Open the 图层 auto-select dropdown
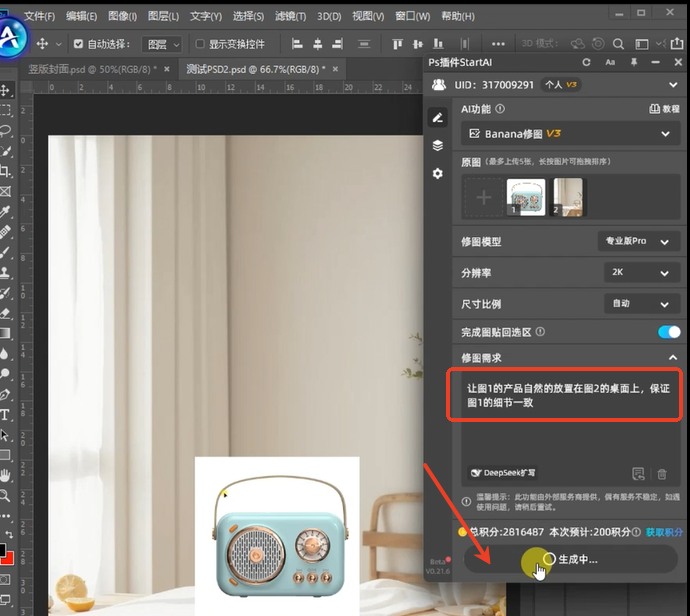Image resolution: width=690 pixels, height=616 pixels. pos(162,44)
